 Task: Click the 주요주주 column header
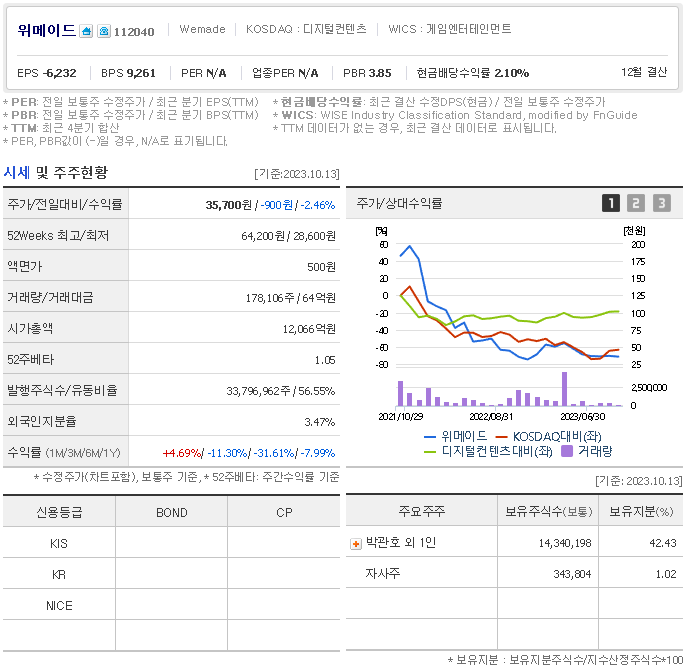coord(421,511)
